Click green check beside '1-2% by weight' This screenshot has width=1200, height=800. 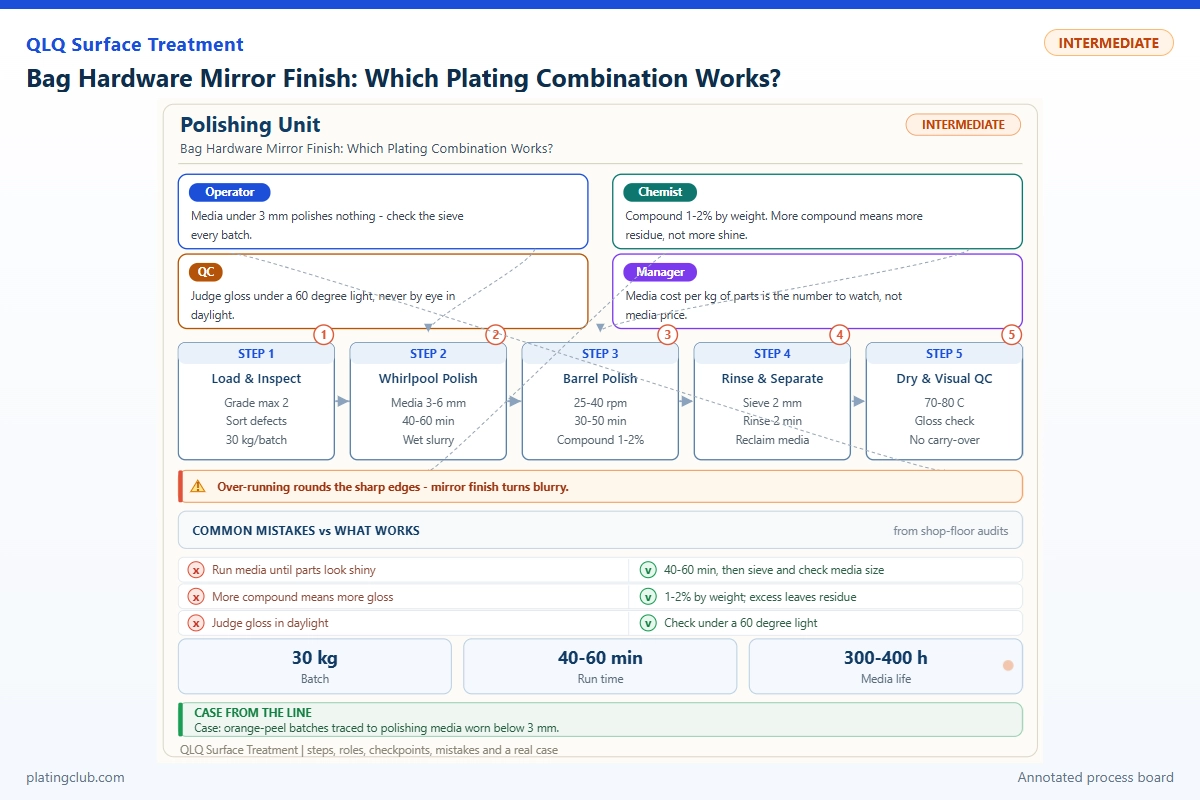click(648, 597)
